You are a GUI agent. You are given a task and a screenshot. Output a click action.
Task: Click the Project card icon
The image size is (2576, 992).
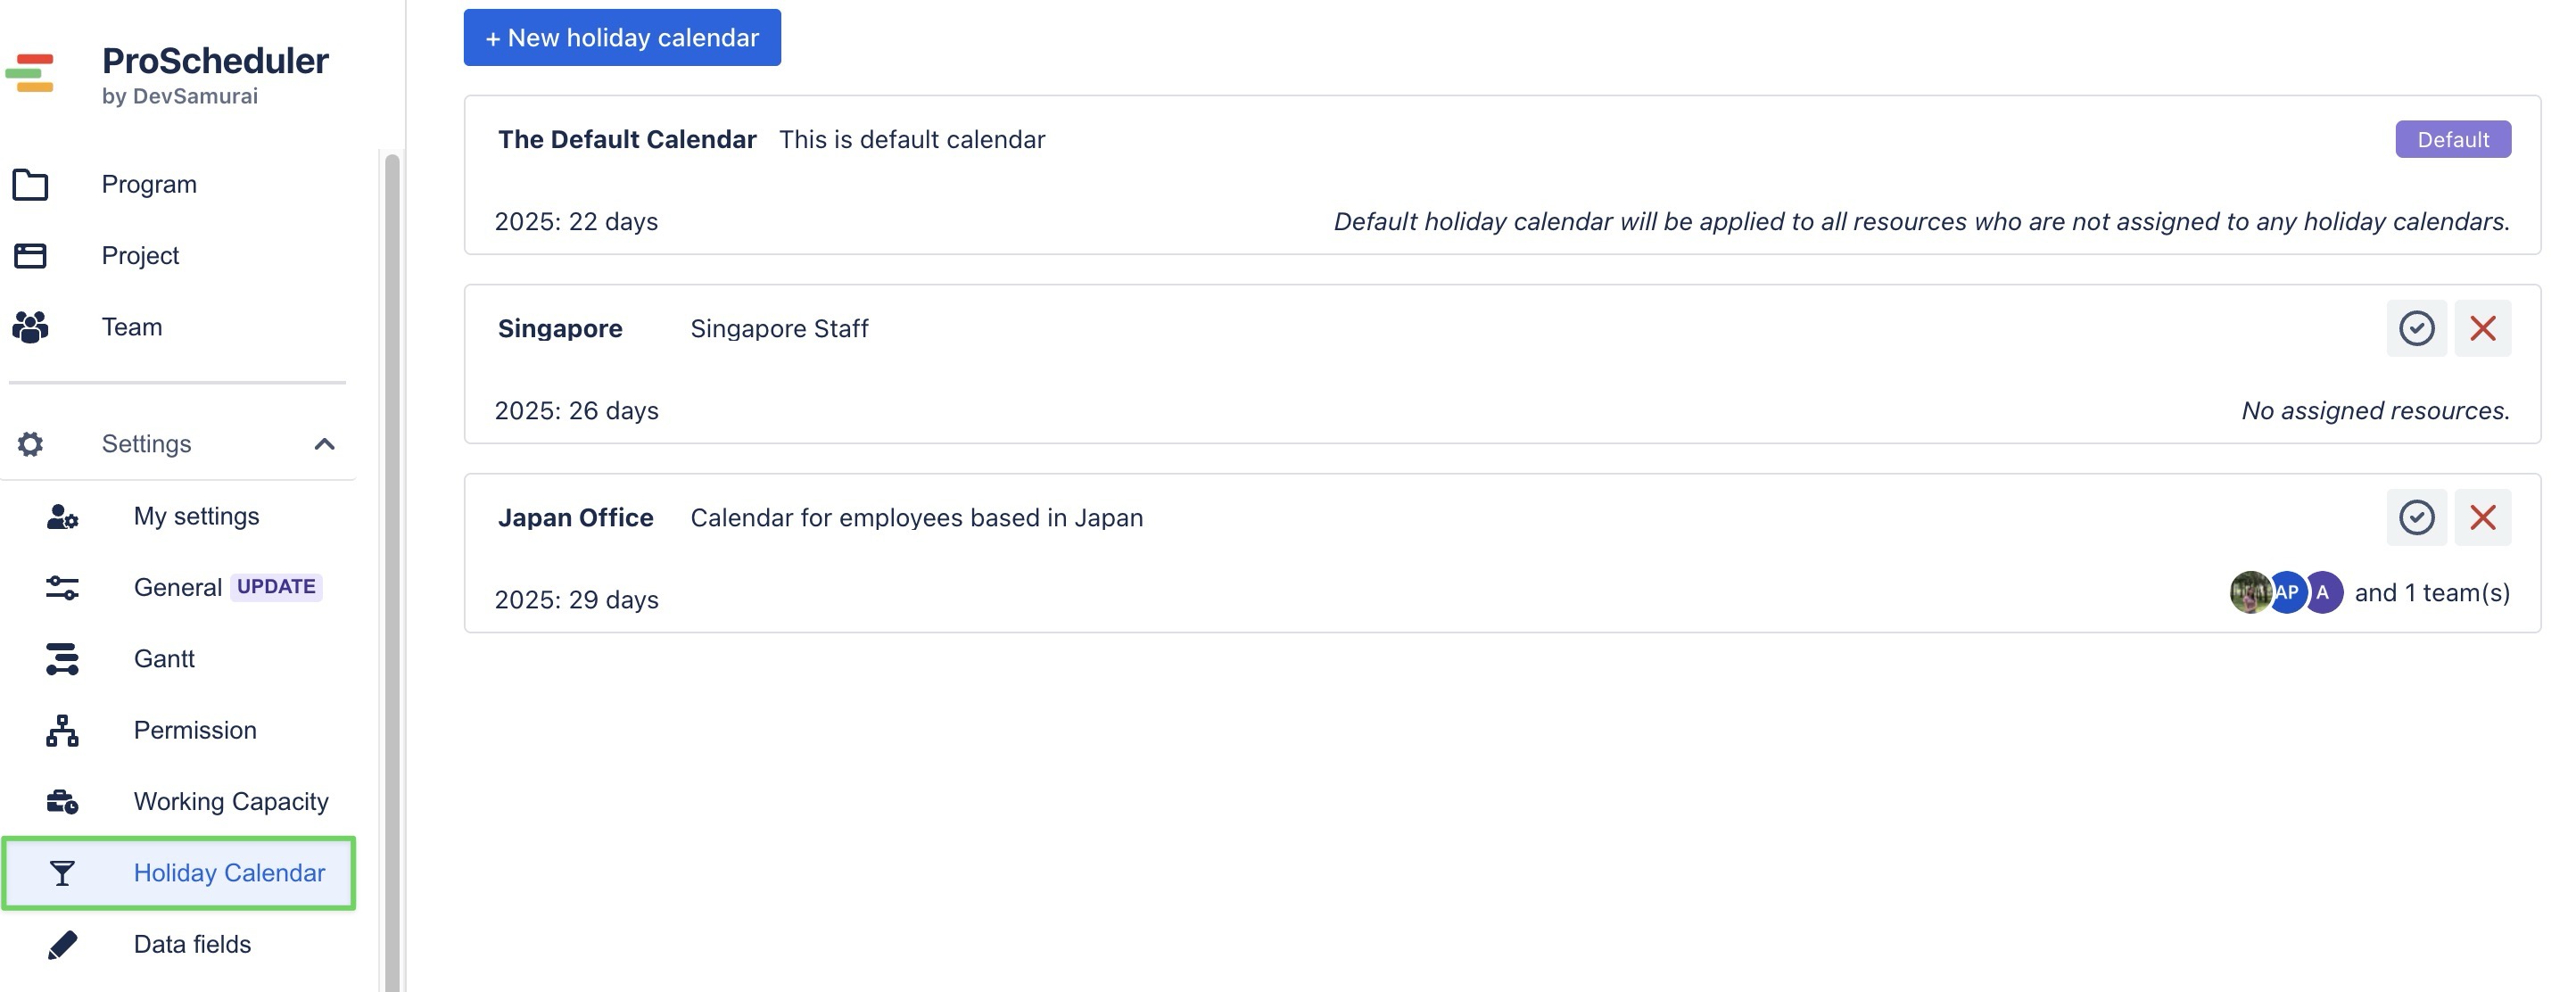coord(31,256)
